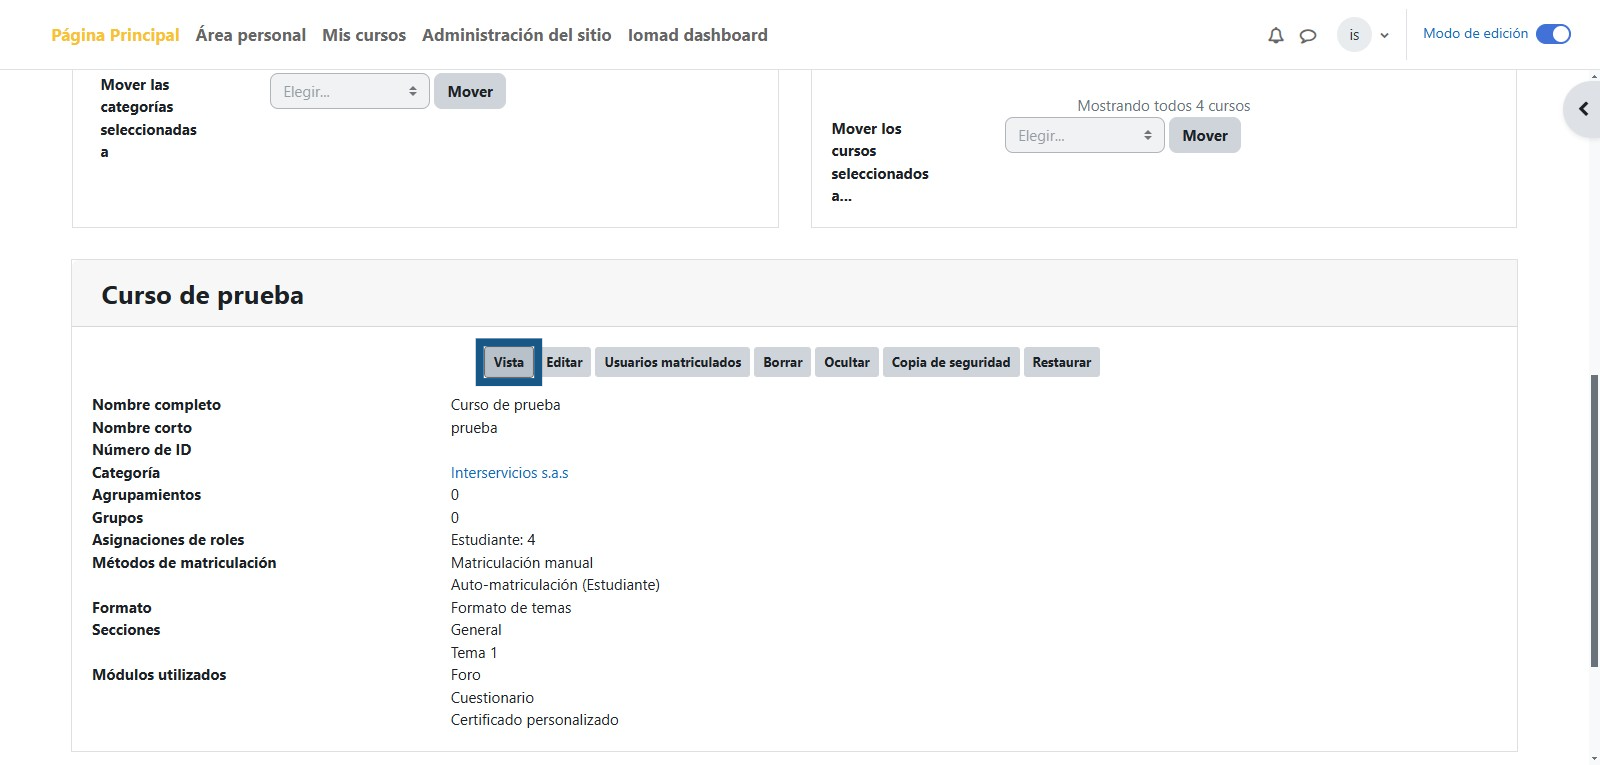Open the notifications bell icon
The height and width of the screenshot is (765, 1600).
(x=1275, y=36)
